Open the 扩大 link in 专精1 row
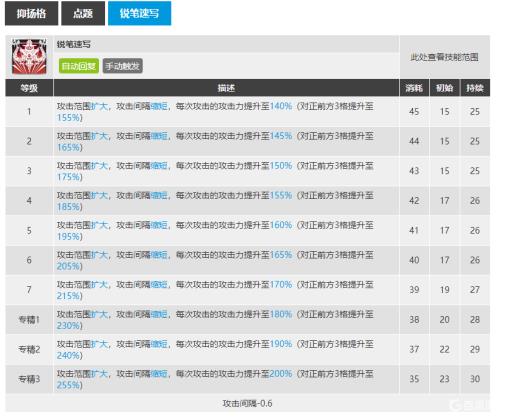Image resolution: width=512 pixels, height=418 pixels. coord(99,314)
